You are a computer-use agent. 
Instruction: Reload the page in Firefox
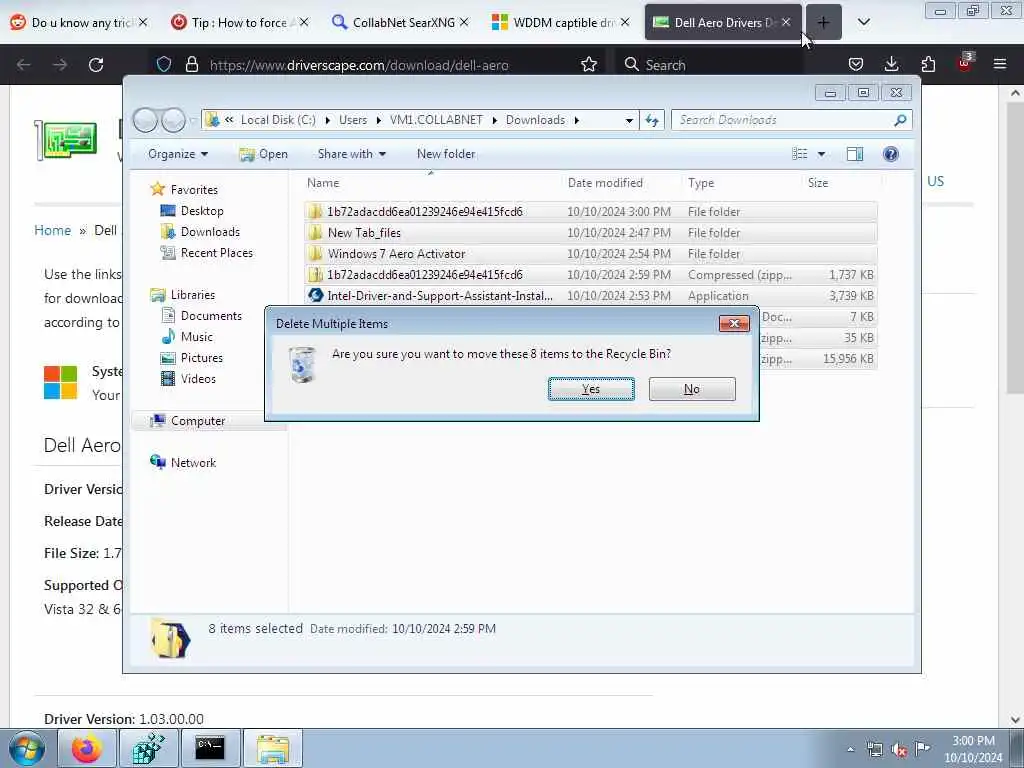coord(96,65)
